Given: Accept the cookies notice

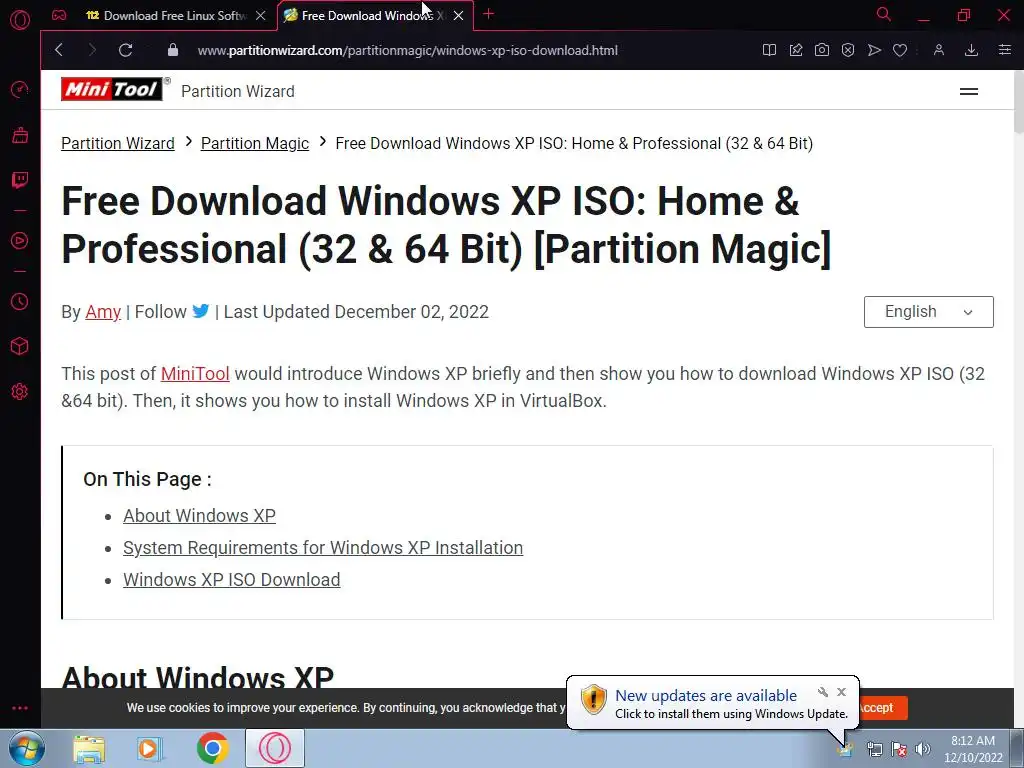Looking at the screenshot, I should tap(880, 707).
